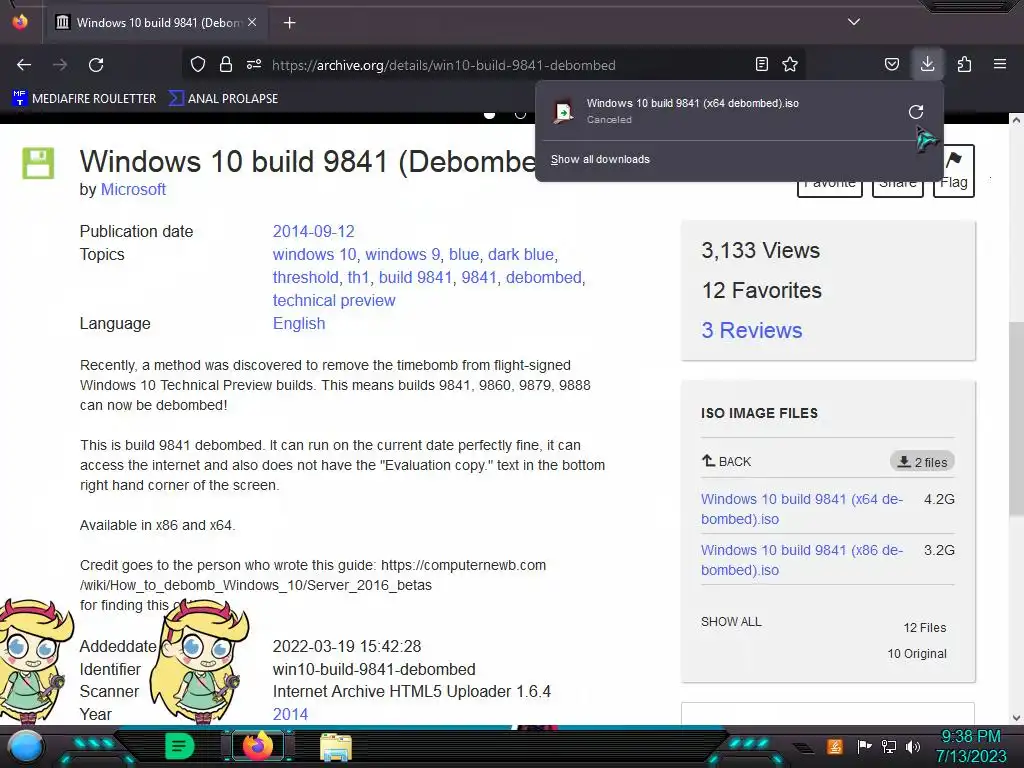
Task: Click SHOW ALL files link
Action: coord(731,622)
